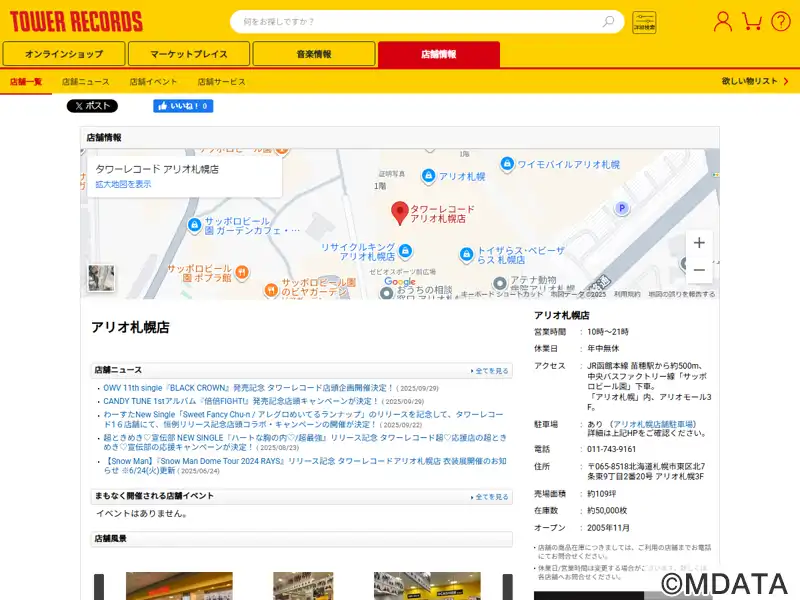Image resolution: width=800 pixels, height=600 pixels.
Task: Click the 年中無休 closed-days value
Action: [x=603, y=348]
